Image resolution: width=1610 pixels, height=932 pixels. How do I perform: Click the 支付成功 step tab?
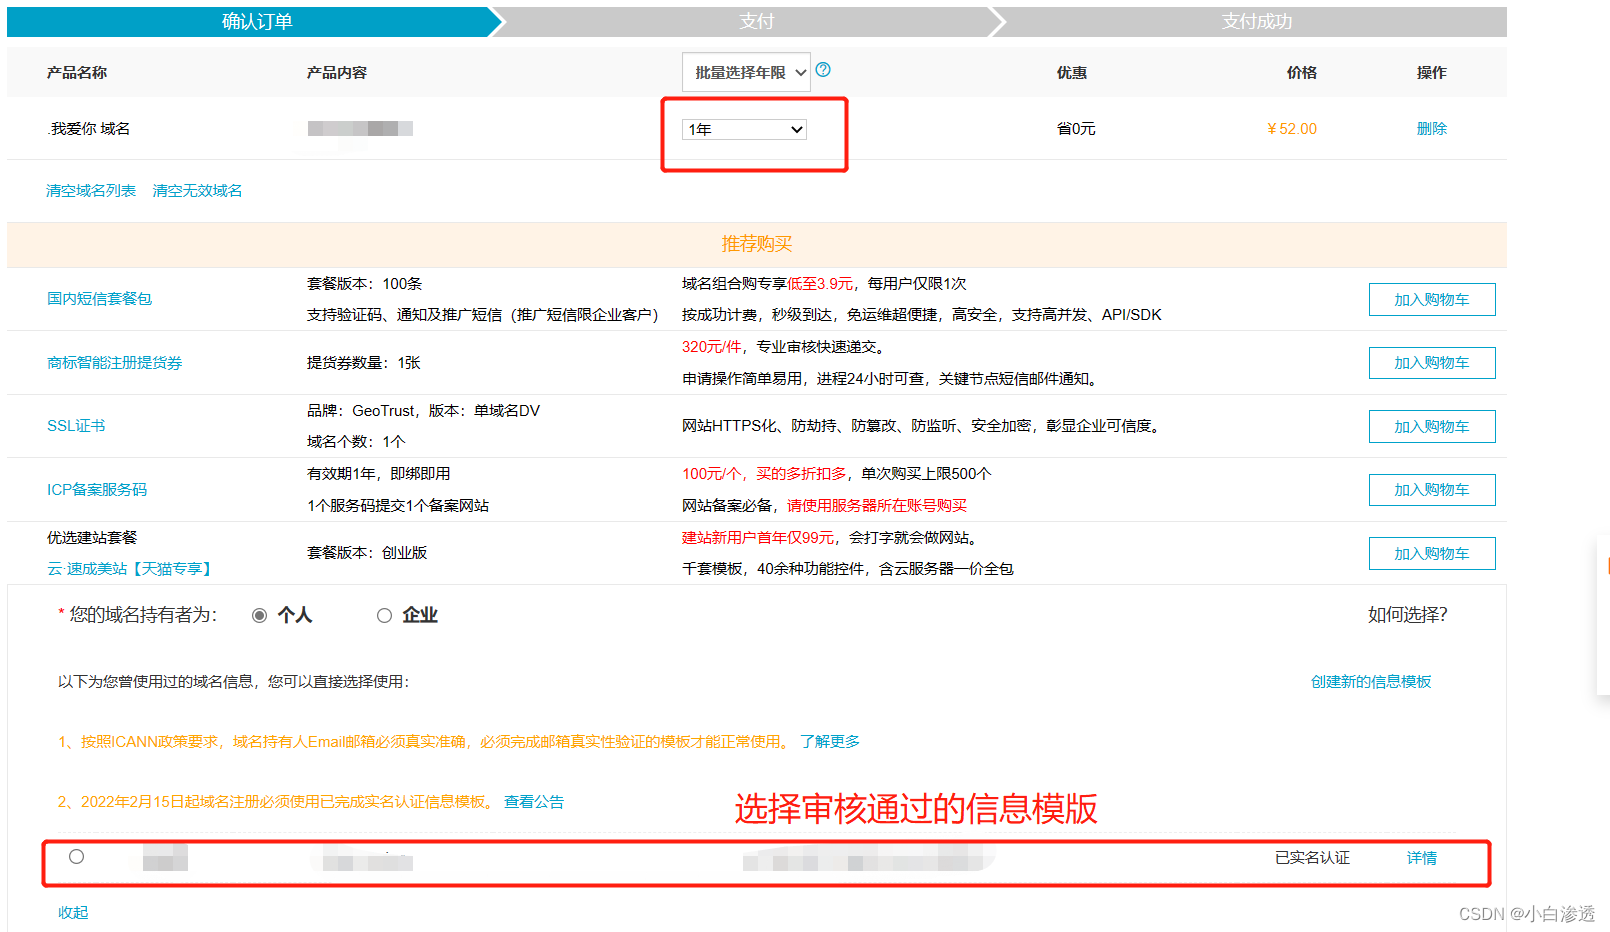[x=1256, y=21]
